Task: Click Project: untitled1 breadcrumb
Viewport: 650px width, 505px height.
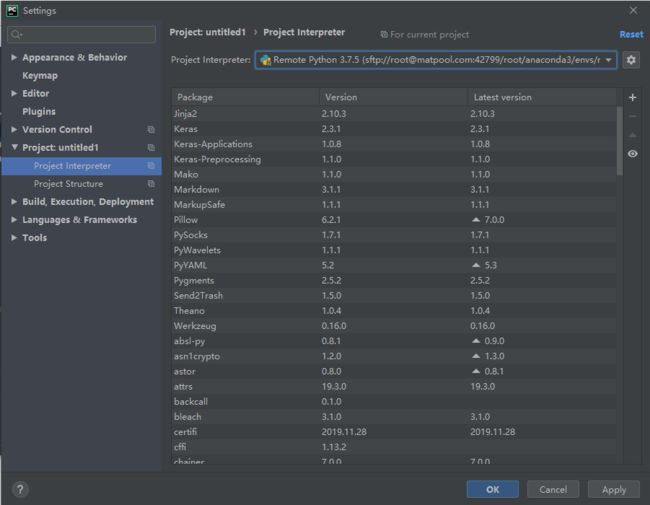Action: pyautogui.click(x=207, y=32)
